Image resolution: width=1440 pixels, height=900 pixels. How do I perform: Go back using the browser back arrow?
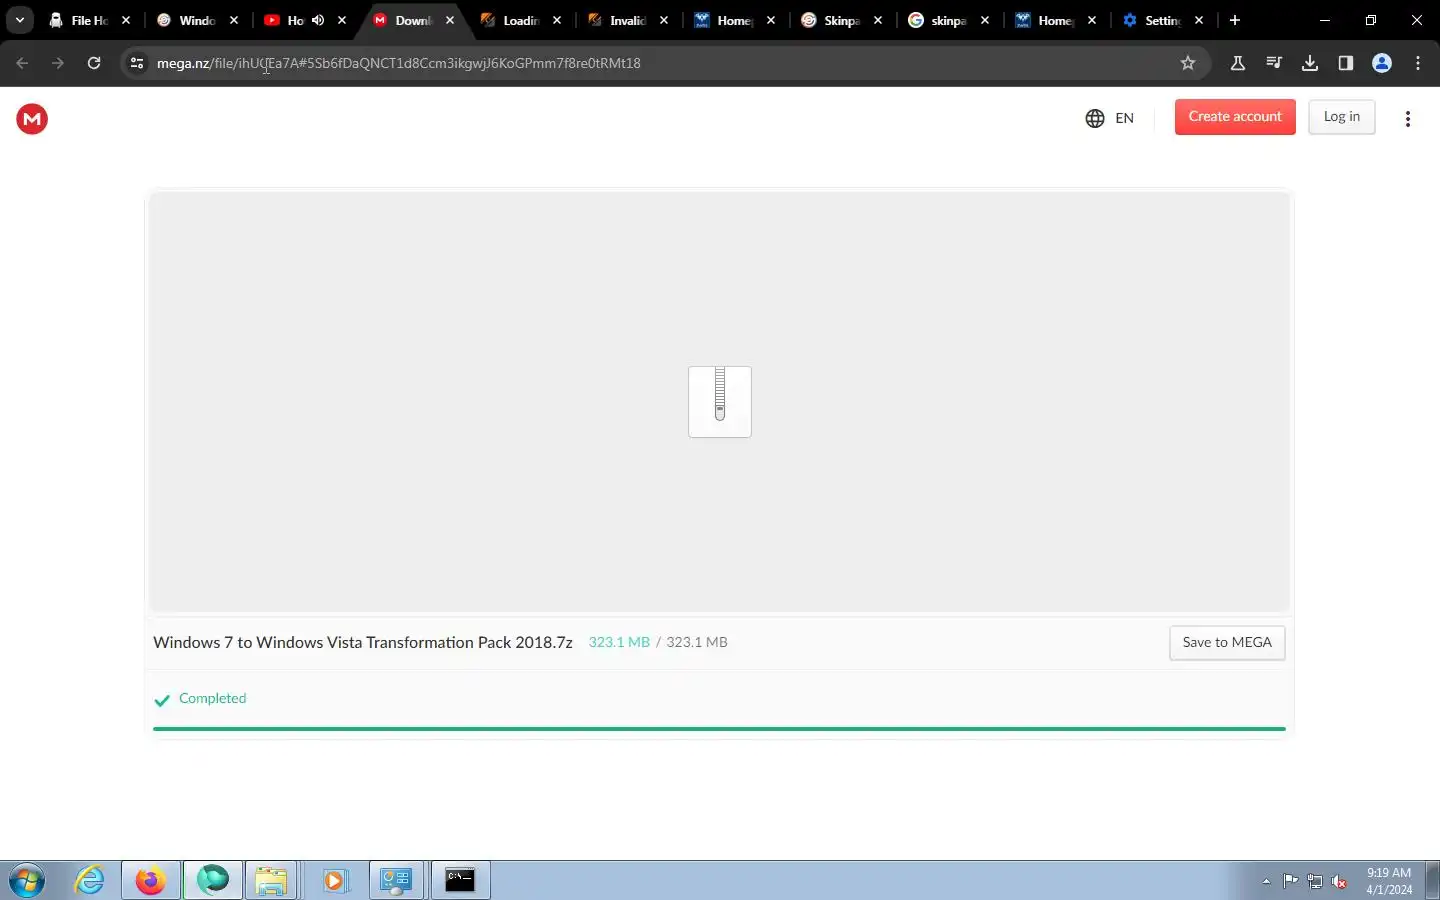pyautogui.click(x=22, y=63)
